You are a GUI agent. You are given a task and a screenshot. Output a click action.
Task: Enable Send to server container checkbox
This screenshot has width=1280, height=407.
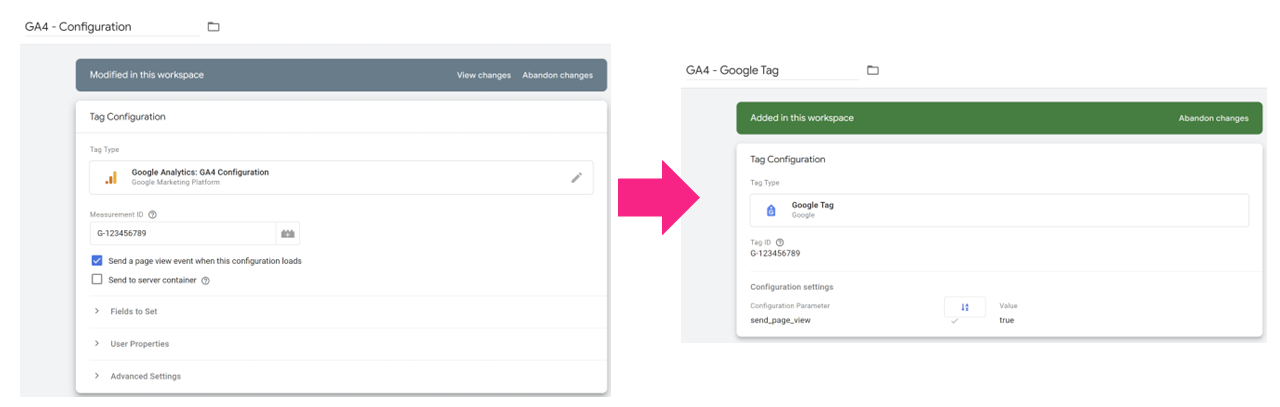[x=97, y=280]
